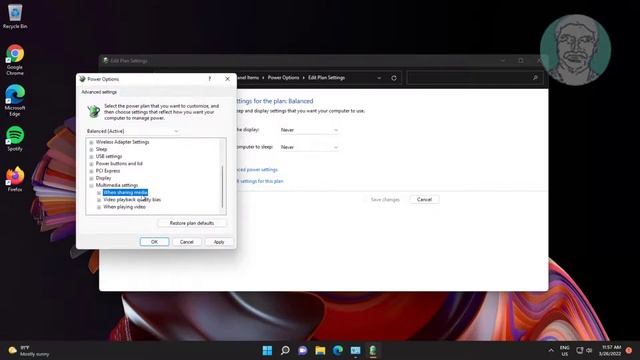Click Cancel in Edit Plan Settings window
Image resolution: width=640 pixels, height=360 pixels.
[424, 200]
